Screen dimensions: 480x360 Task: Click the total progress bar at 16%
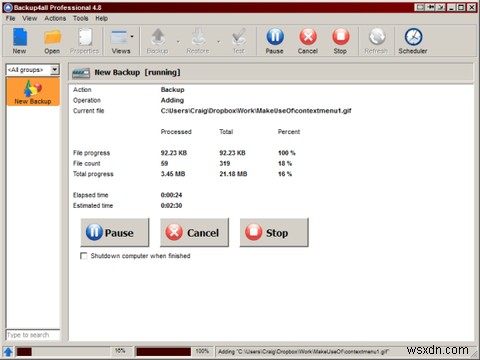click(63, 351)
